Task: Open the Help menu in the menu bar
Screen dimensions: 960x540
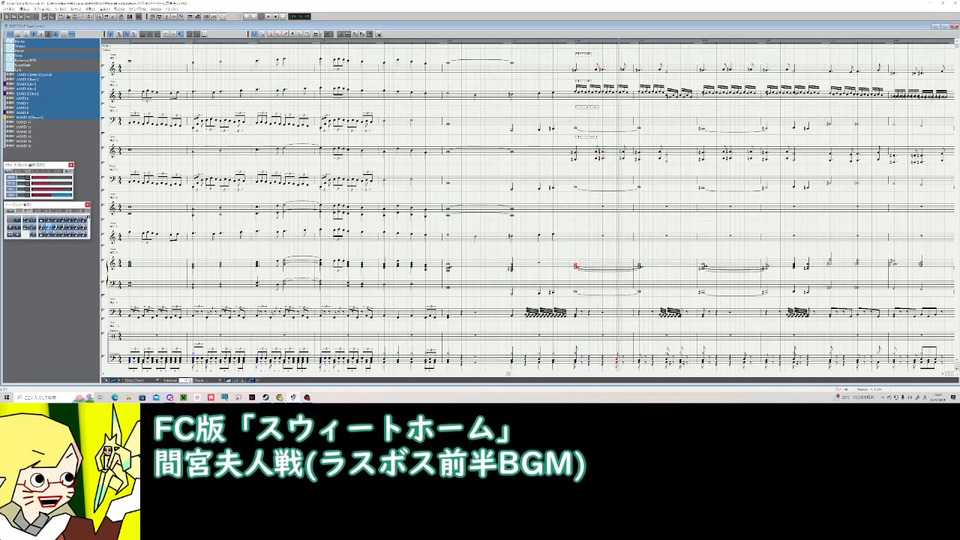Action: (171, 9)
